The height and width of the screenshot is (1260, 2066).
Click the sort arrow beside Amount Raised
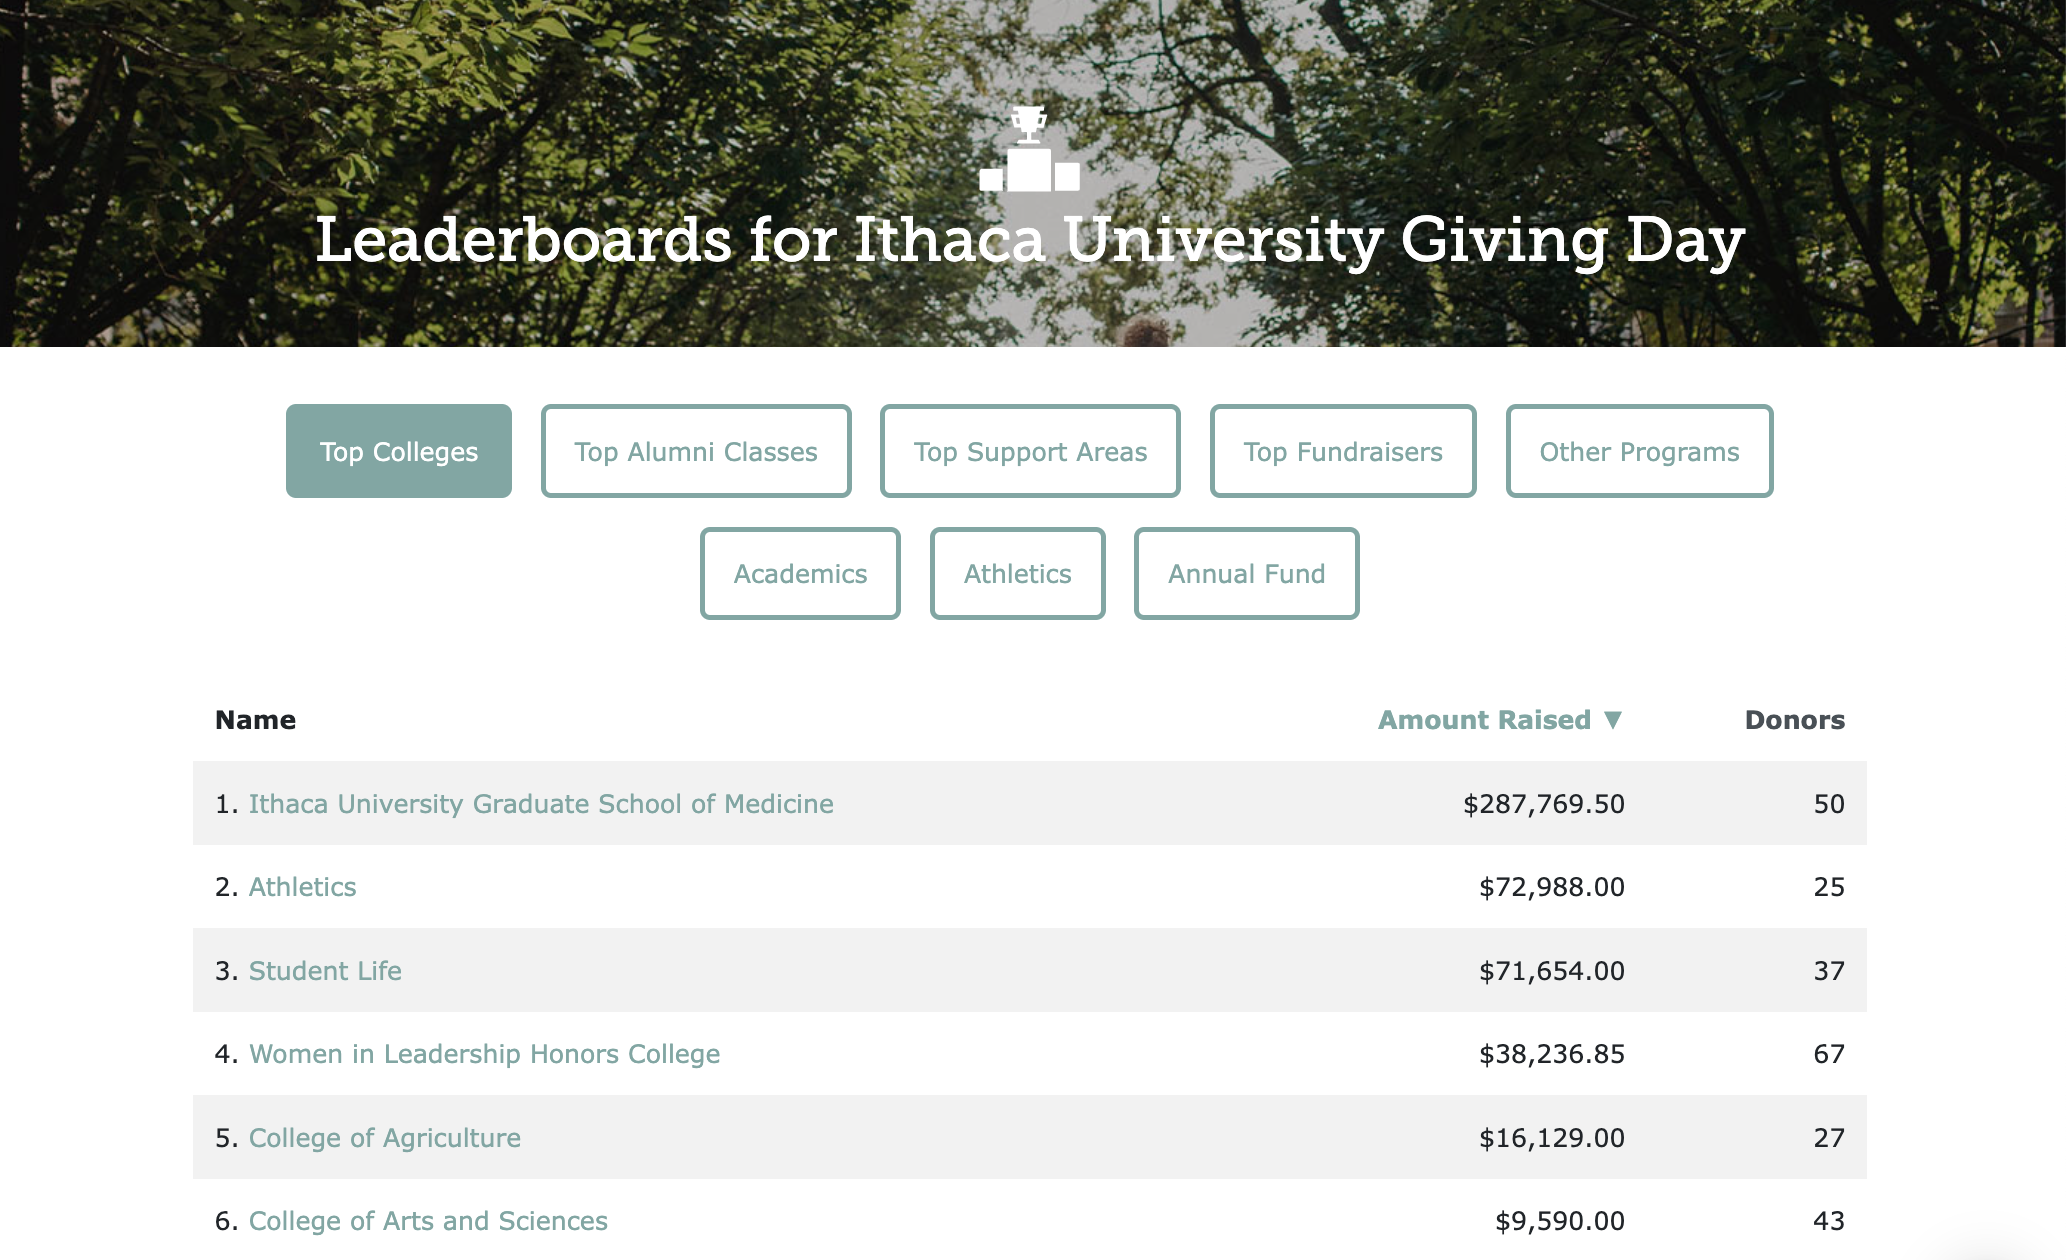point(1612,720)
